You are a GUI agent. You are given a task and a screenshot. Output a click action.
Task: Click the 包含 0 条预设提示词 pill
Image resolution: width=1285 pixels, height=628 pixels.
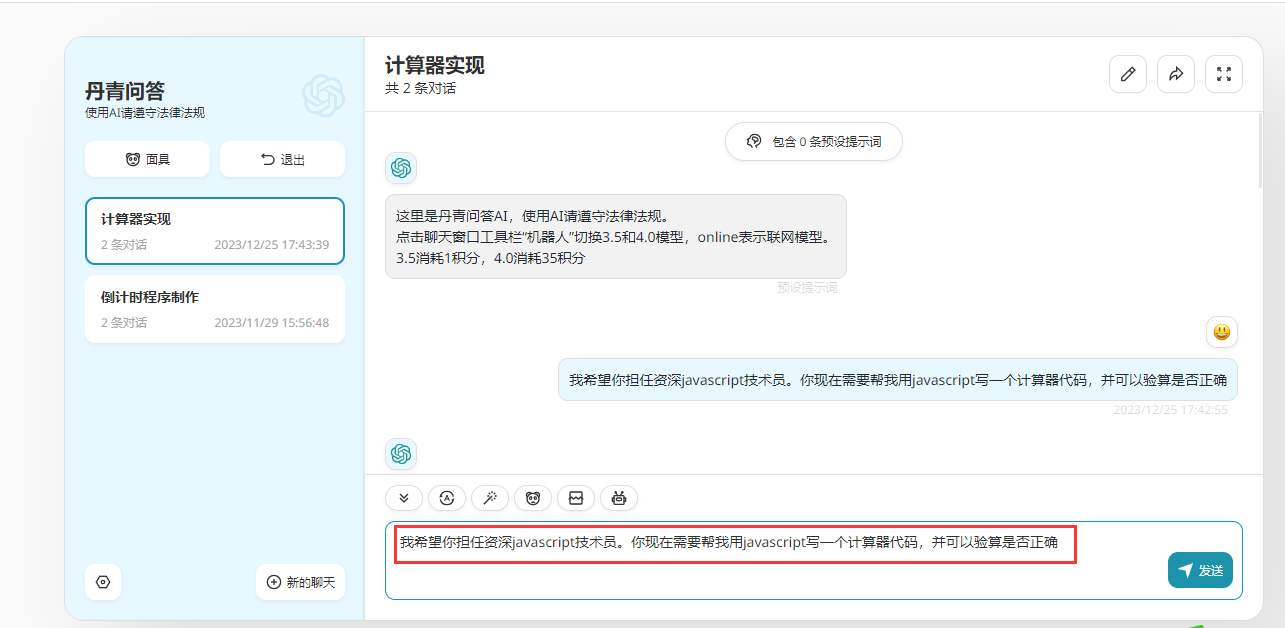[813, 142]
